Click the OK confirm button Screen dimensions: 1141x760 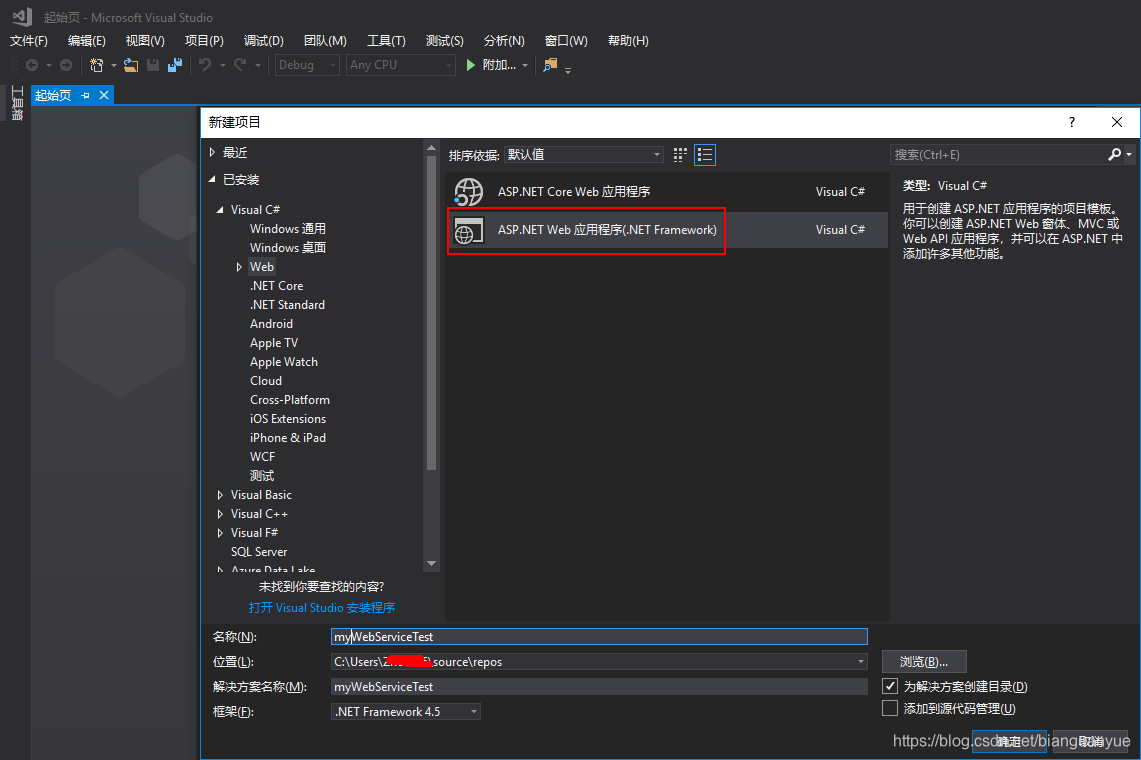(x=1009, y=741)
